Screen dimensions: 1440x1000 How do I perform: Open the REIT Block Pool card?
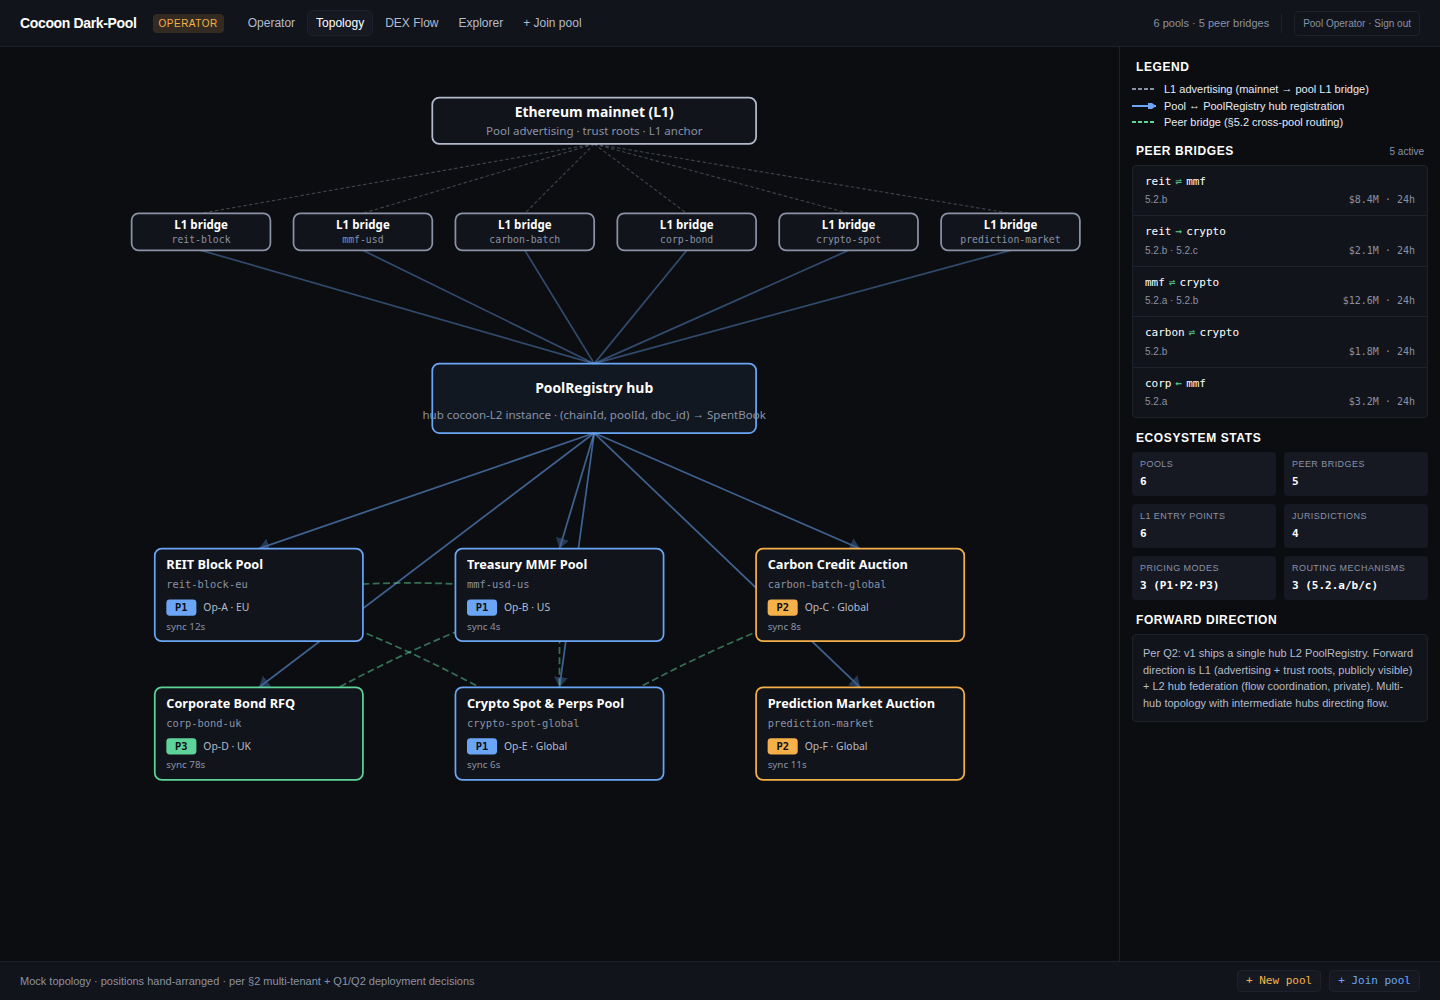pos(259,595)
